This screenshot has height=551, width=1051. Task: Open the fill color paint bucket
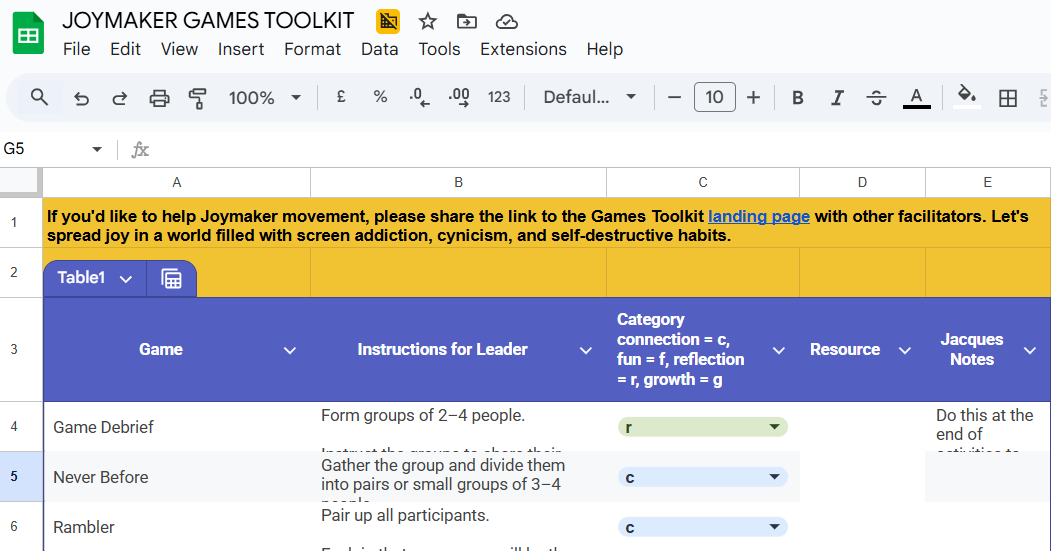[x=966, y=96]
